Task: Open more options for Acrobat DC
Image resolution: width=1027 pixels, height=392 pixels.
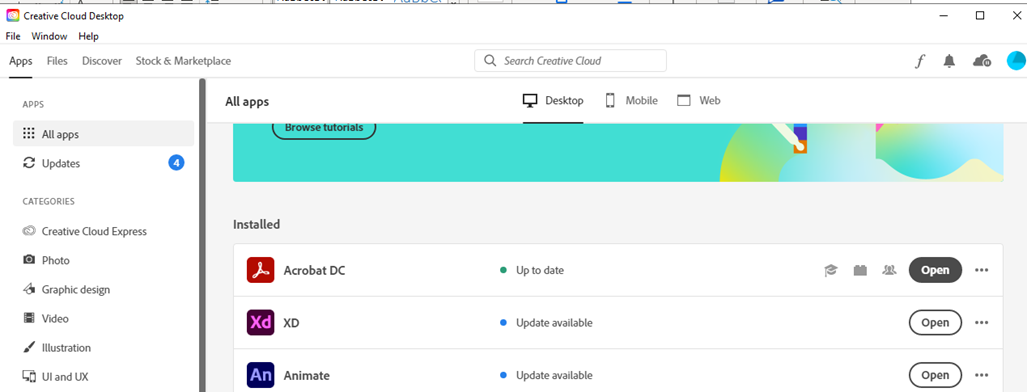Action: pyautogui.click(x=981, y=270)
